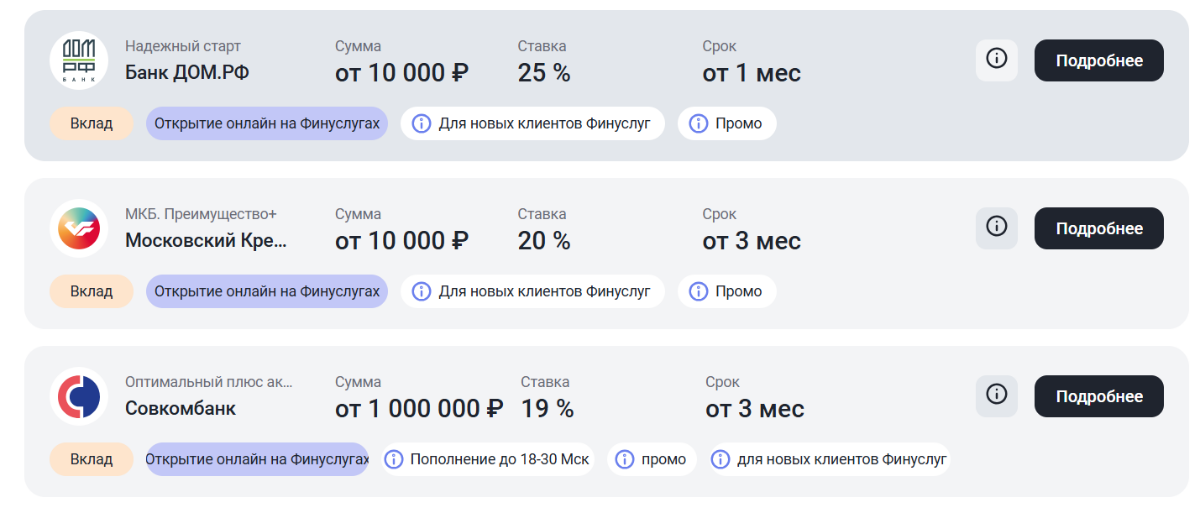This screenshot has height=513, width=1200.
Task: Open the Банк ДОМ.РФ bank name link
Action: (187, 73)
